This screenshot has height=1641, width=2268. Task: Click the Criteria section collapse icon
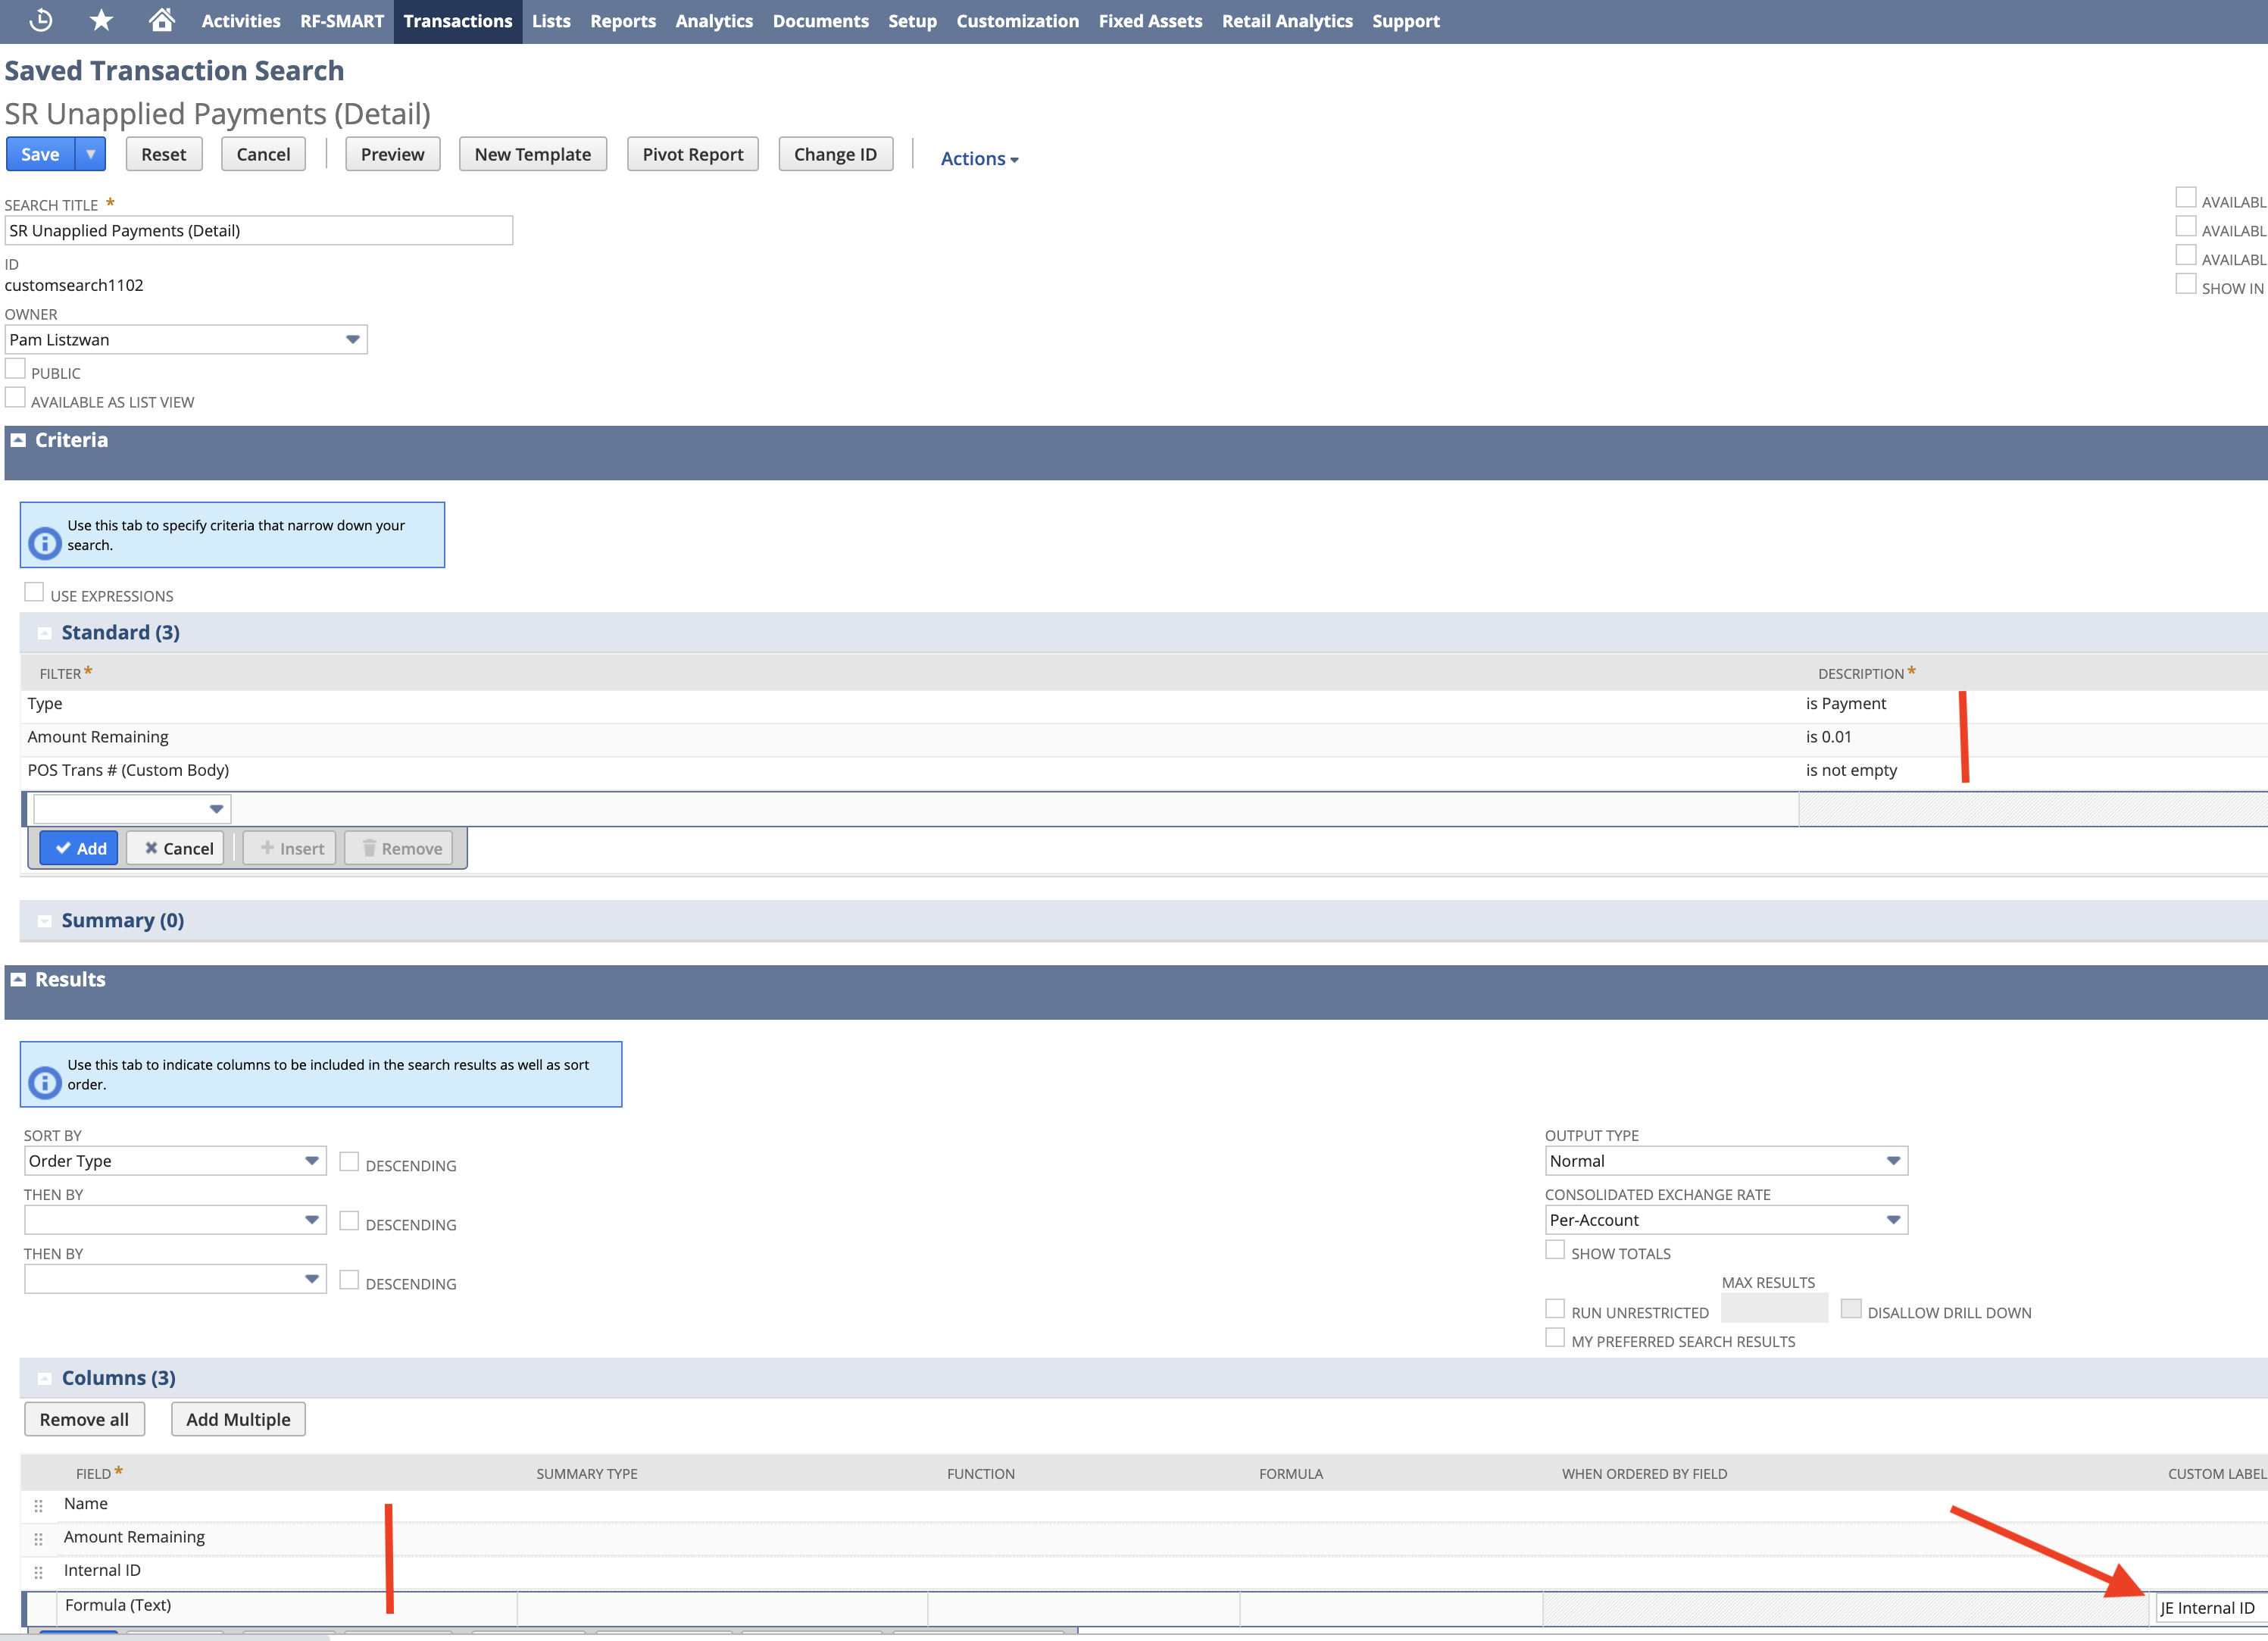18,440
